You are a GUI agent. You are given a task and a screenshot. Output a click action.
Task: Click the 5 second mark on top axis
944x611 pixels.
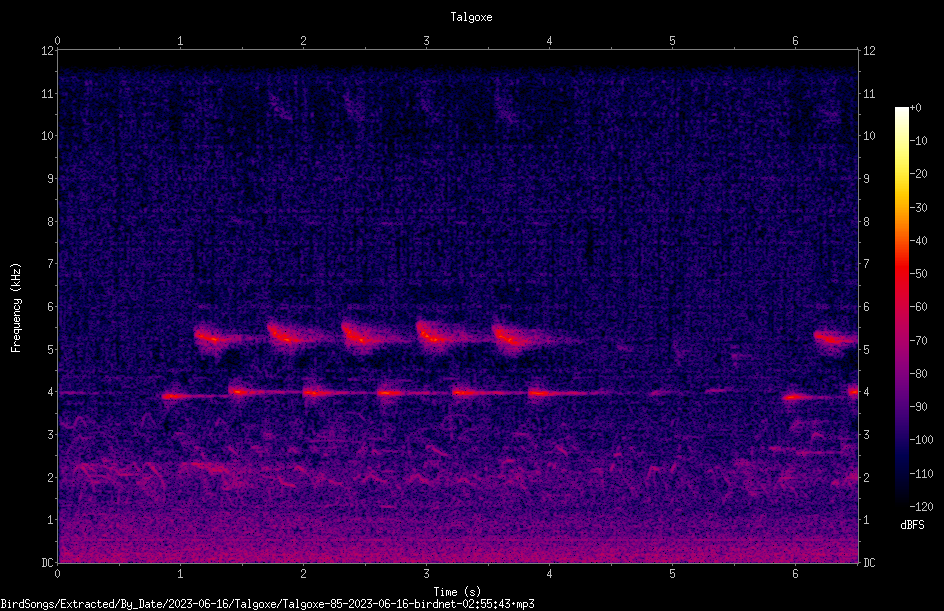click(672, 40)
